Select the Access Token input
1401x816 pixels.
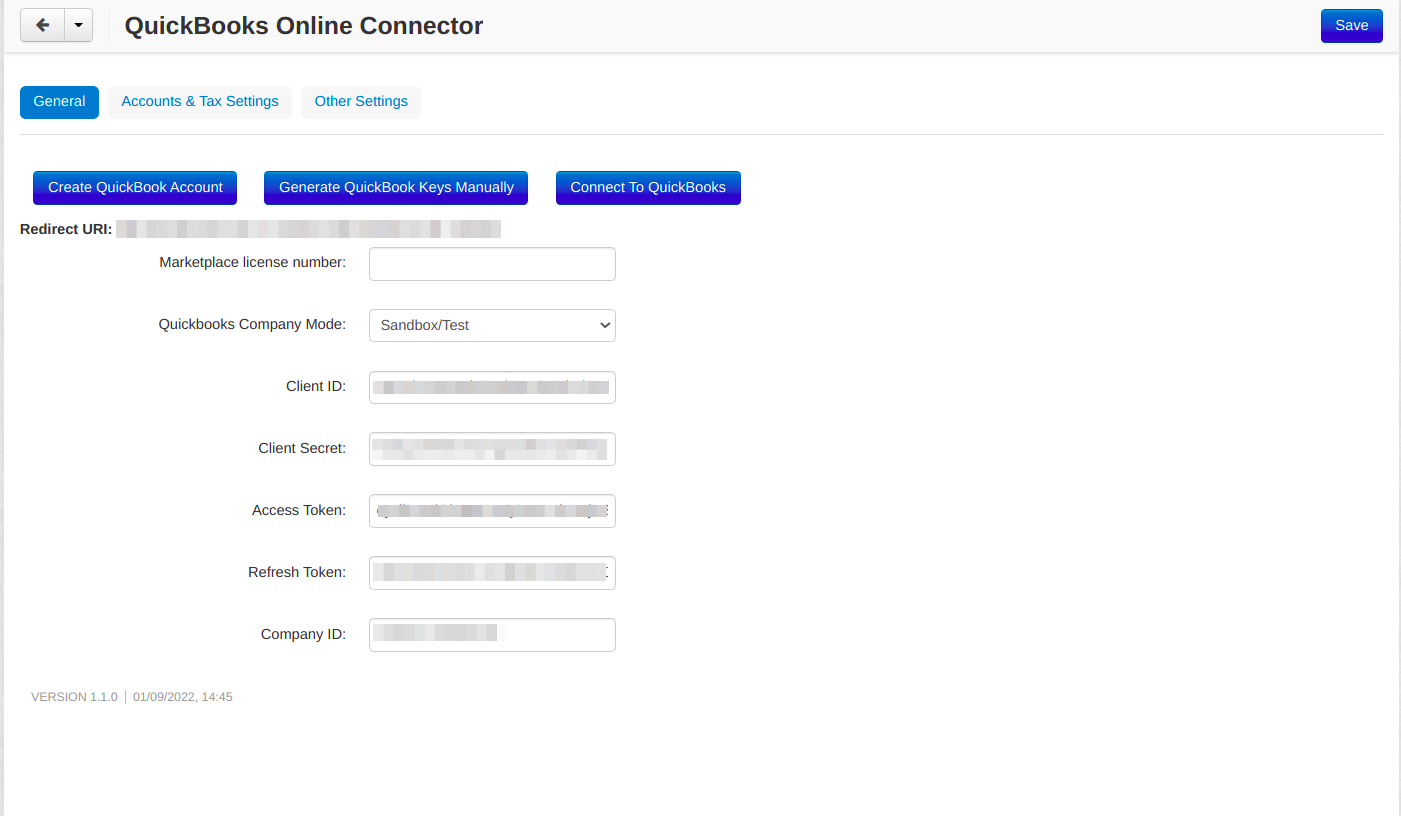[492, 511]
